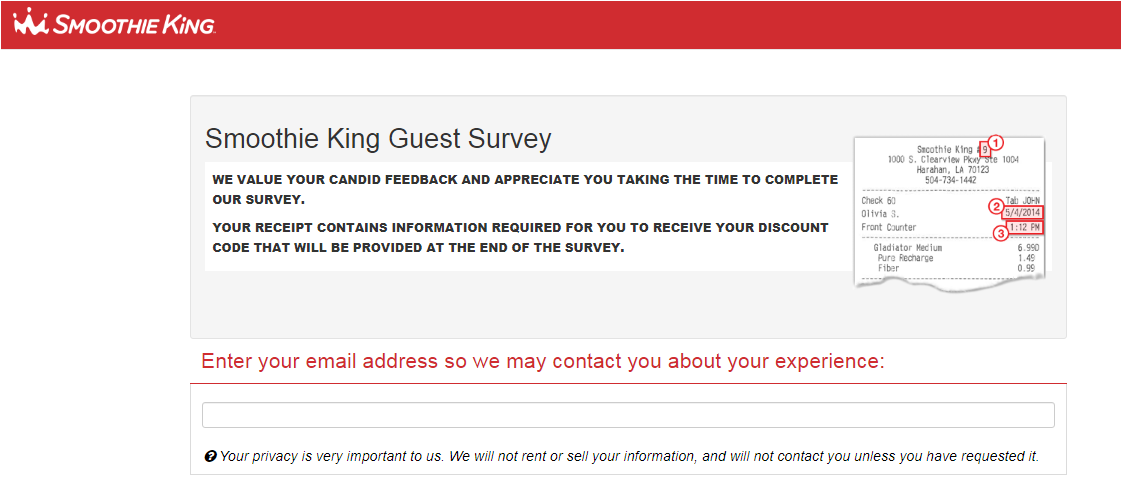
Task: Click the Smoothie King crown logo icon
Action: [x=32, y=23]
